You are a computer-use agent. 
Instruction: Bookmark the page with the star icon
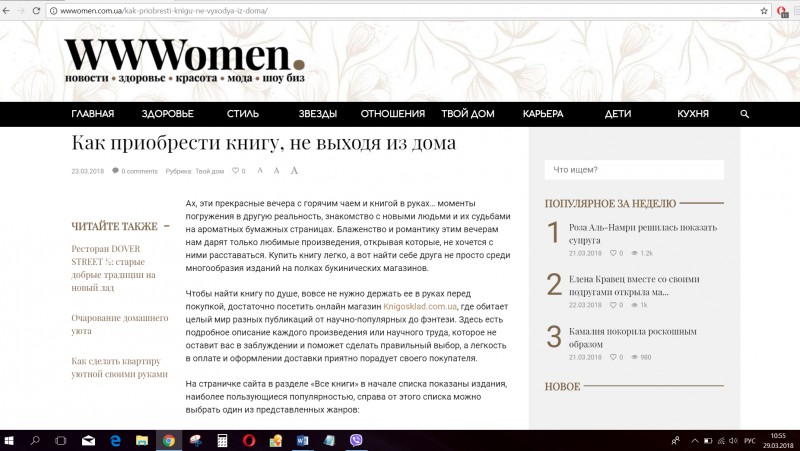pos(764,11)
